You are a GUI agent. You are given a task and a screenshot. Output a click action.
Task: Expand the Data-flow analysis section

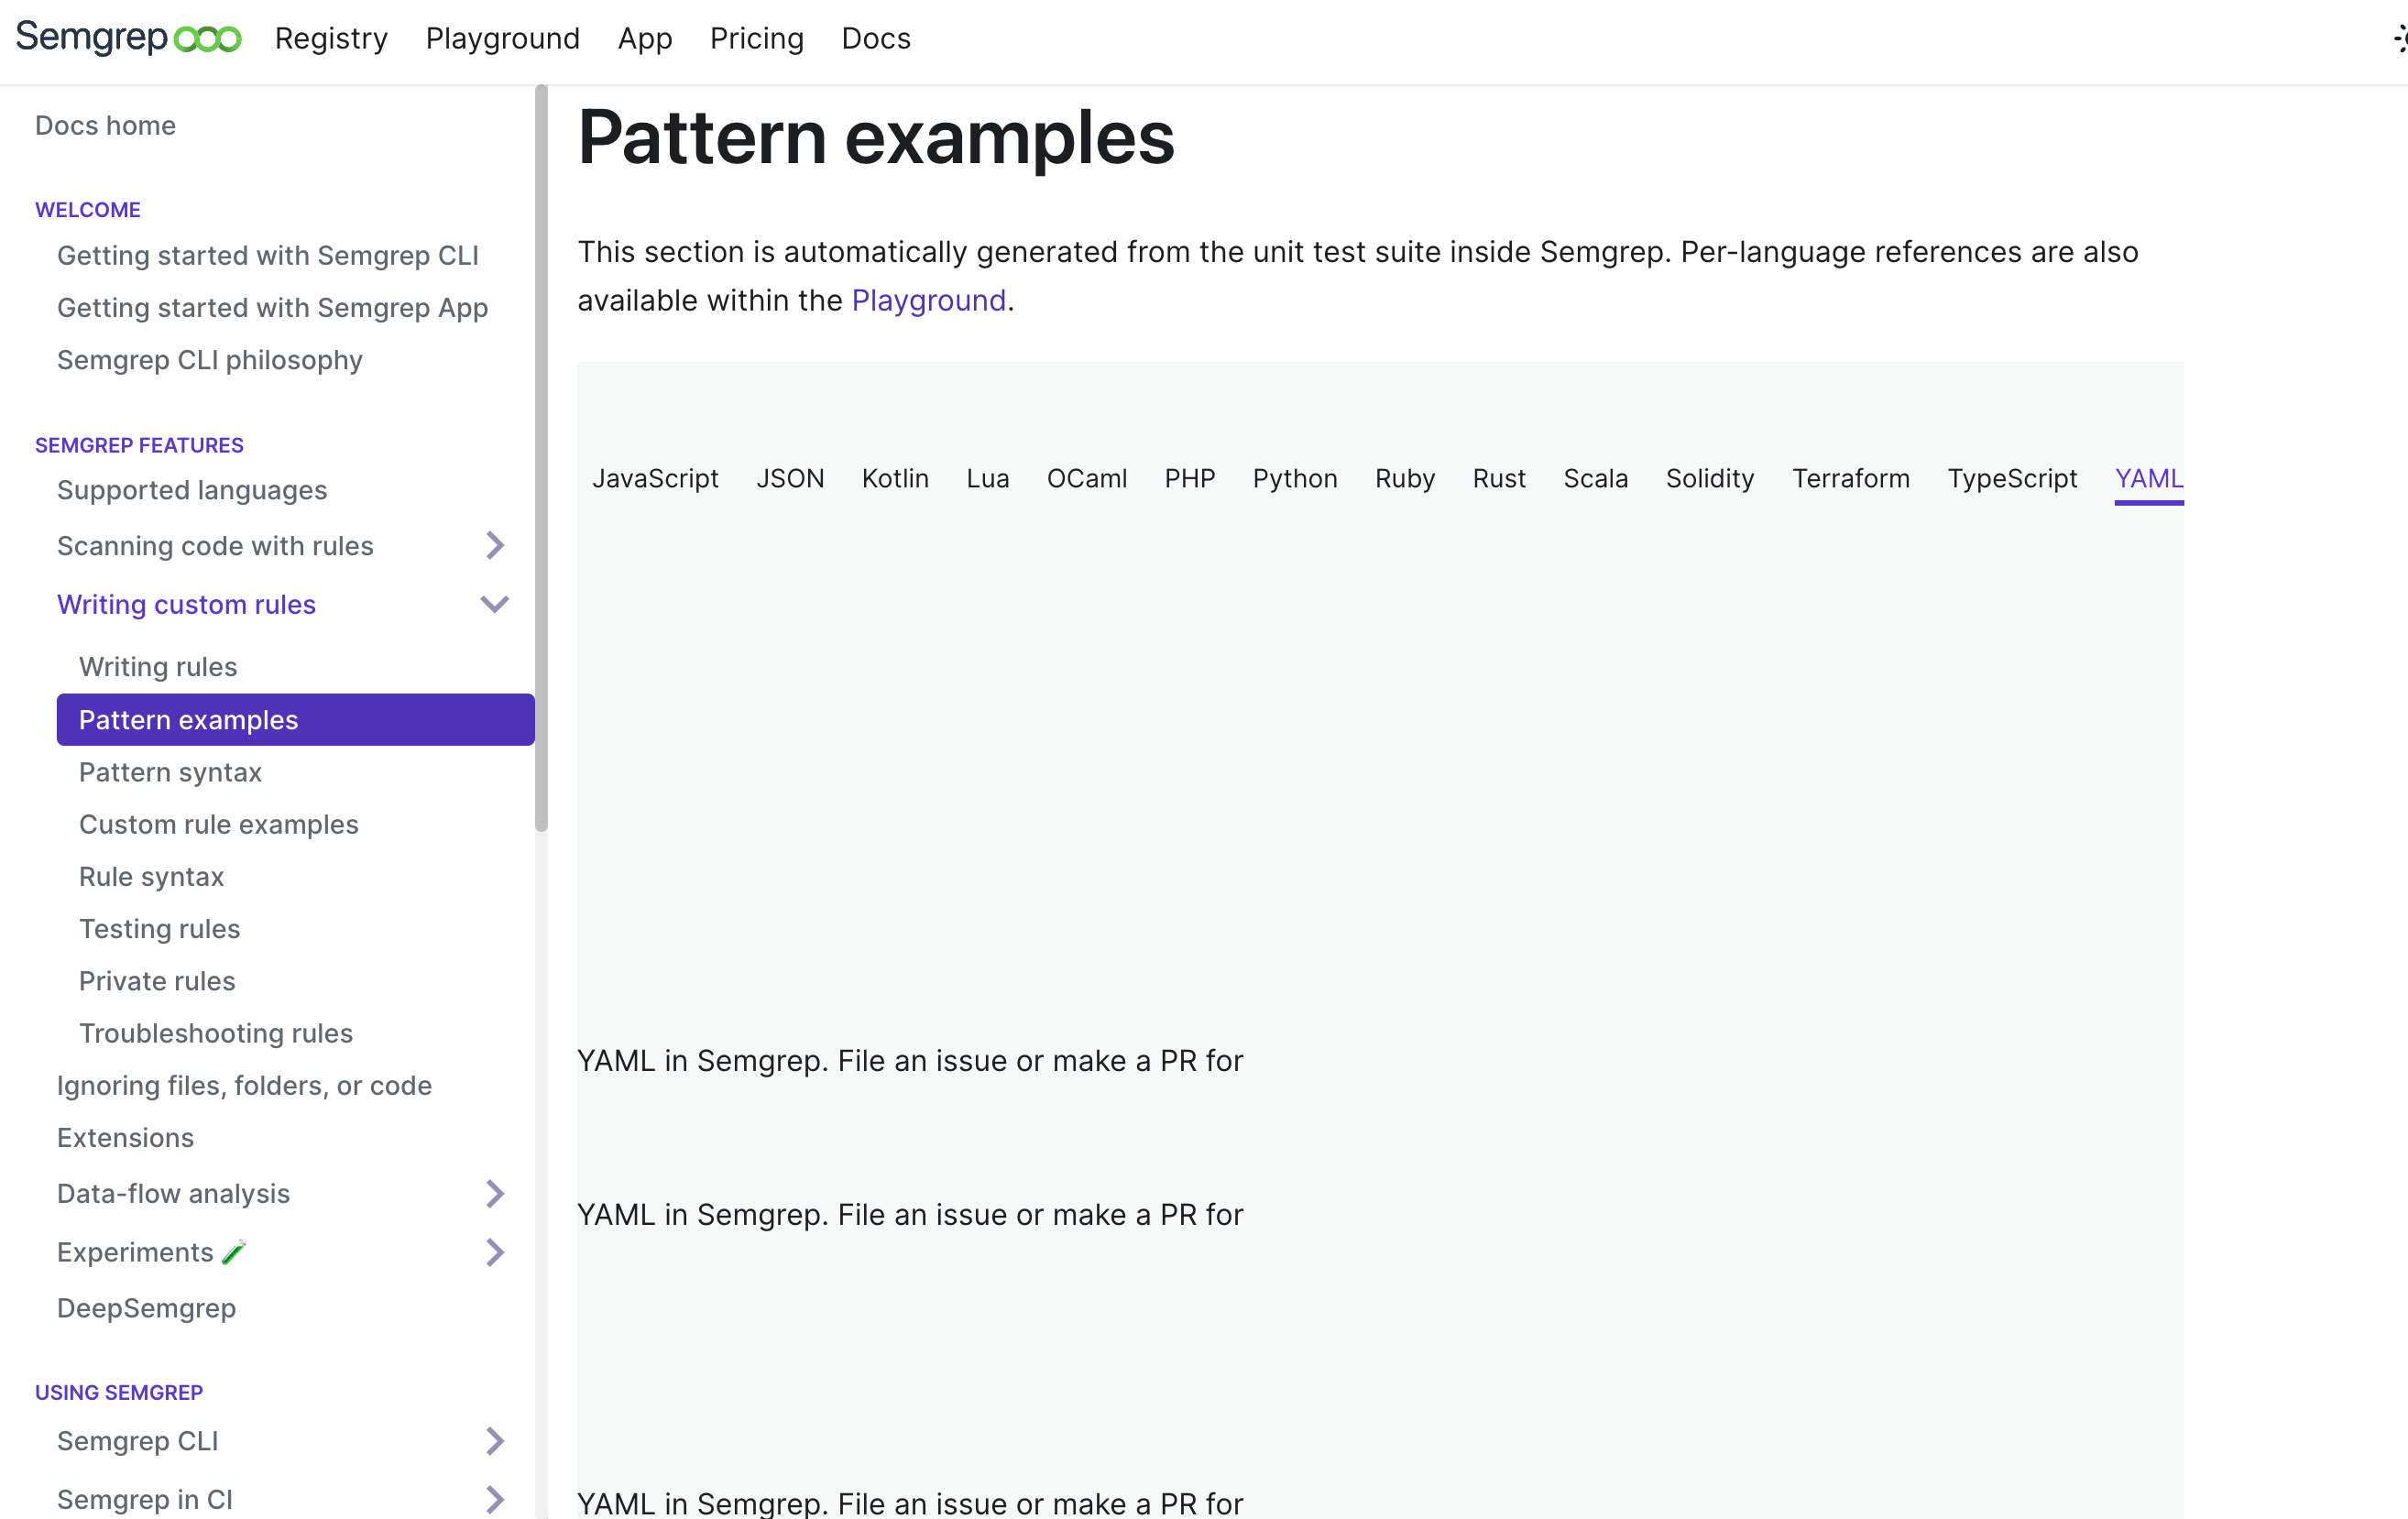click(x=494, y=1193)
